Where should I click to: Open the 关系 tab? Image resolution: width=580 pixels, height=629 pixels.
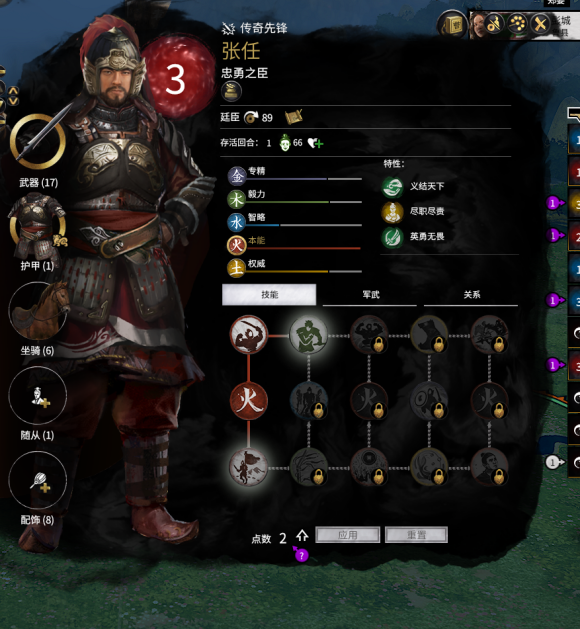click(471, 295)
